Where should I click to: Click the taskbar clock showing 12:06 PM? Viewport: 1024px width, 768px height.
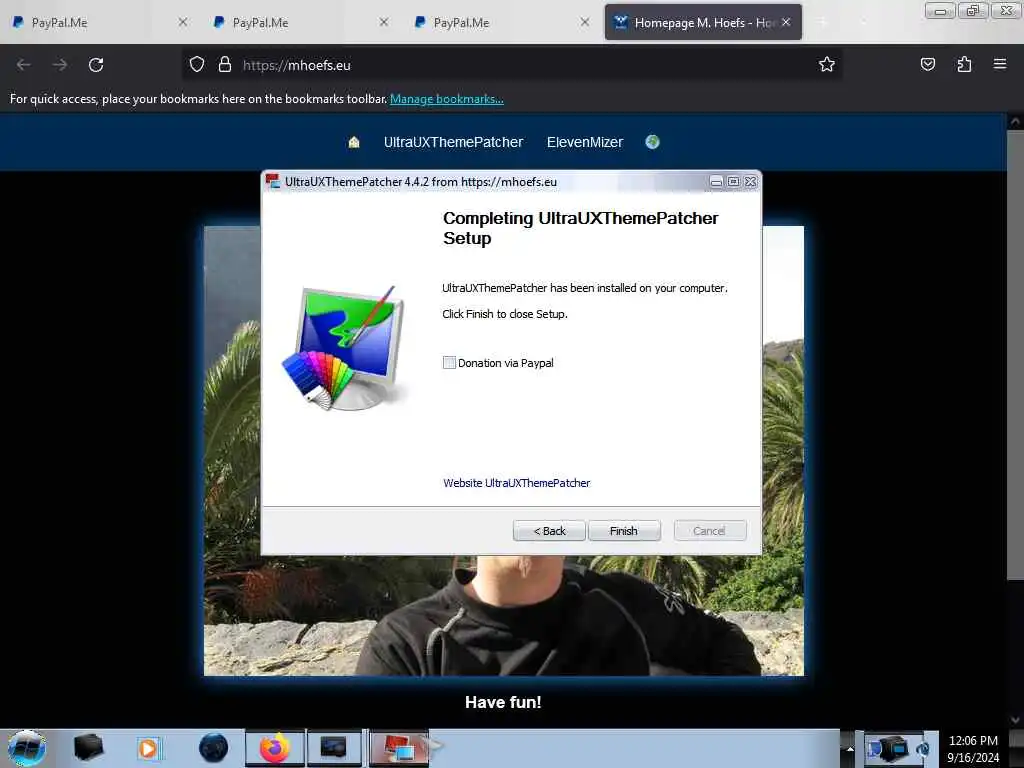[x=973, y=749]
